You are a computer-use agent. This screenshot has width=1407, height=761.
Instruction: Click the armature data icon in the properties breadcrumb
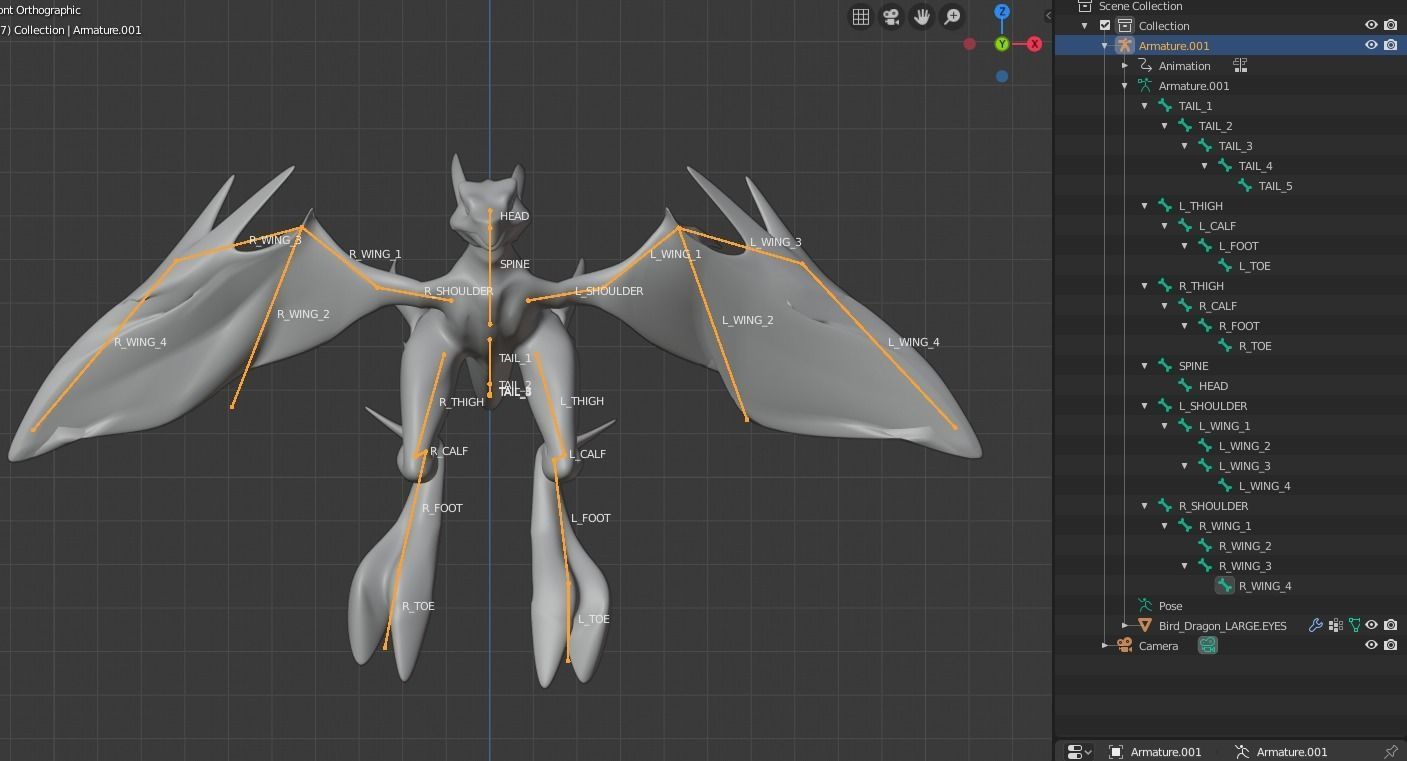pyautogui.click(x=1242, y=752)
